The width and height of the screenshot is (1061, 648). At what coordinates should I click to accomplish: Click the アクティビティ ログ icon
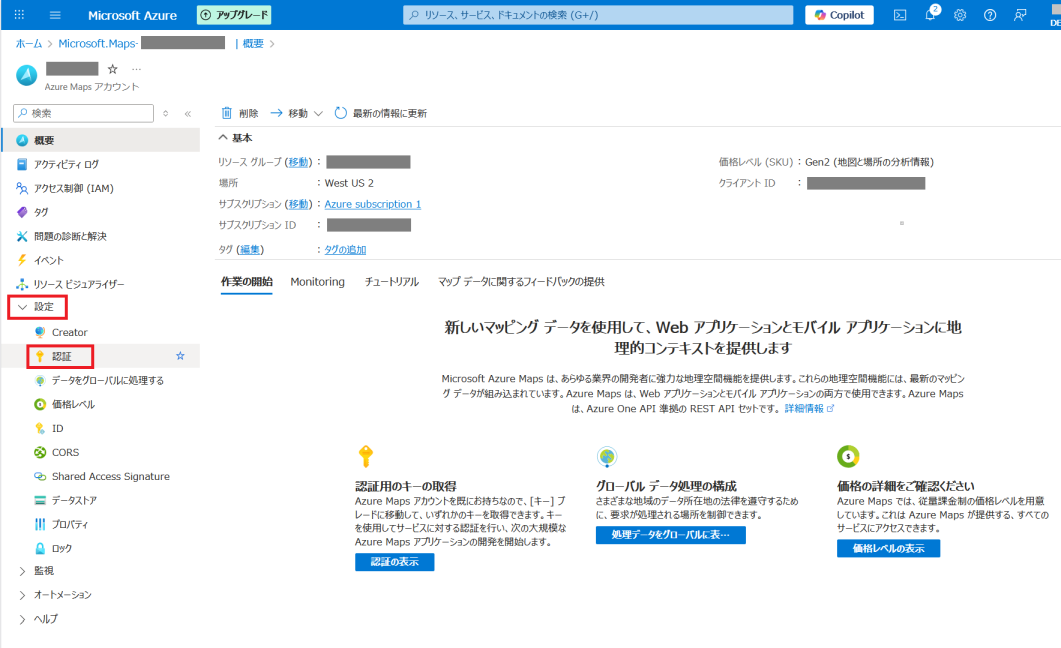tap(22, 164)
